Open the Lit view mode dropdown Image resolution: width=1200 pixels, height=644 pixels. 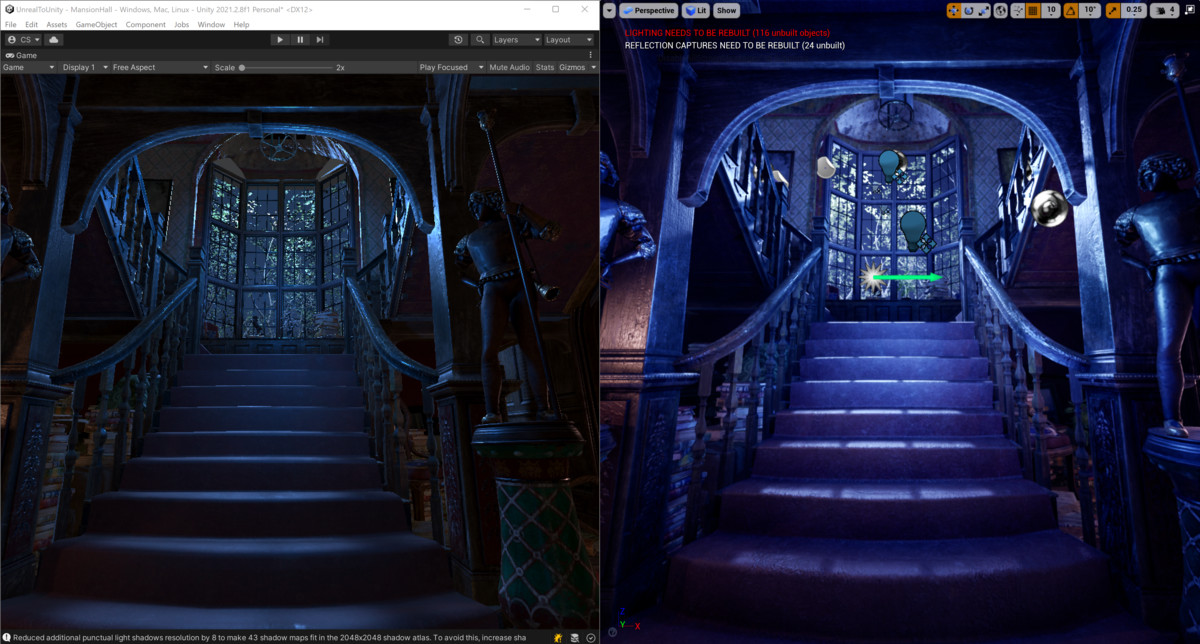point(695,10)
